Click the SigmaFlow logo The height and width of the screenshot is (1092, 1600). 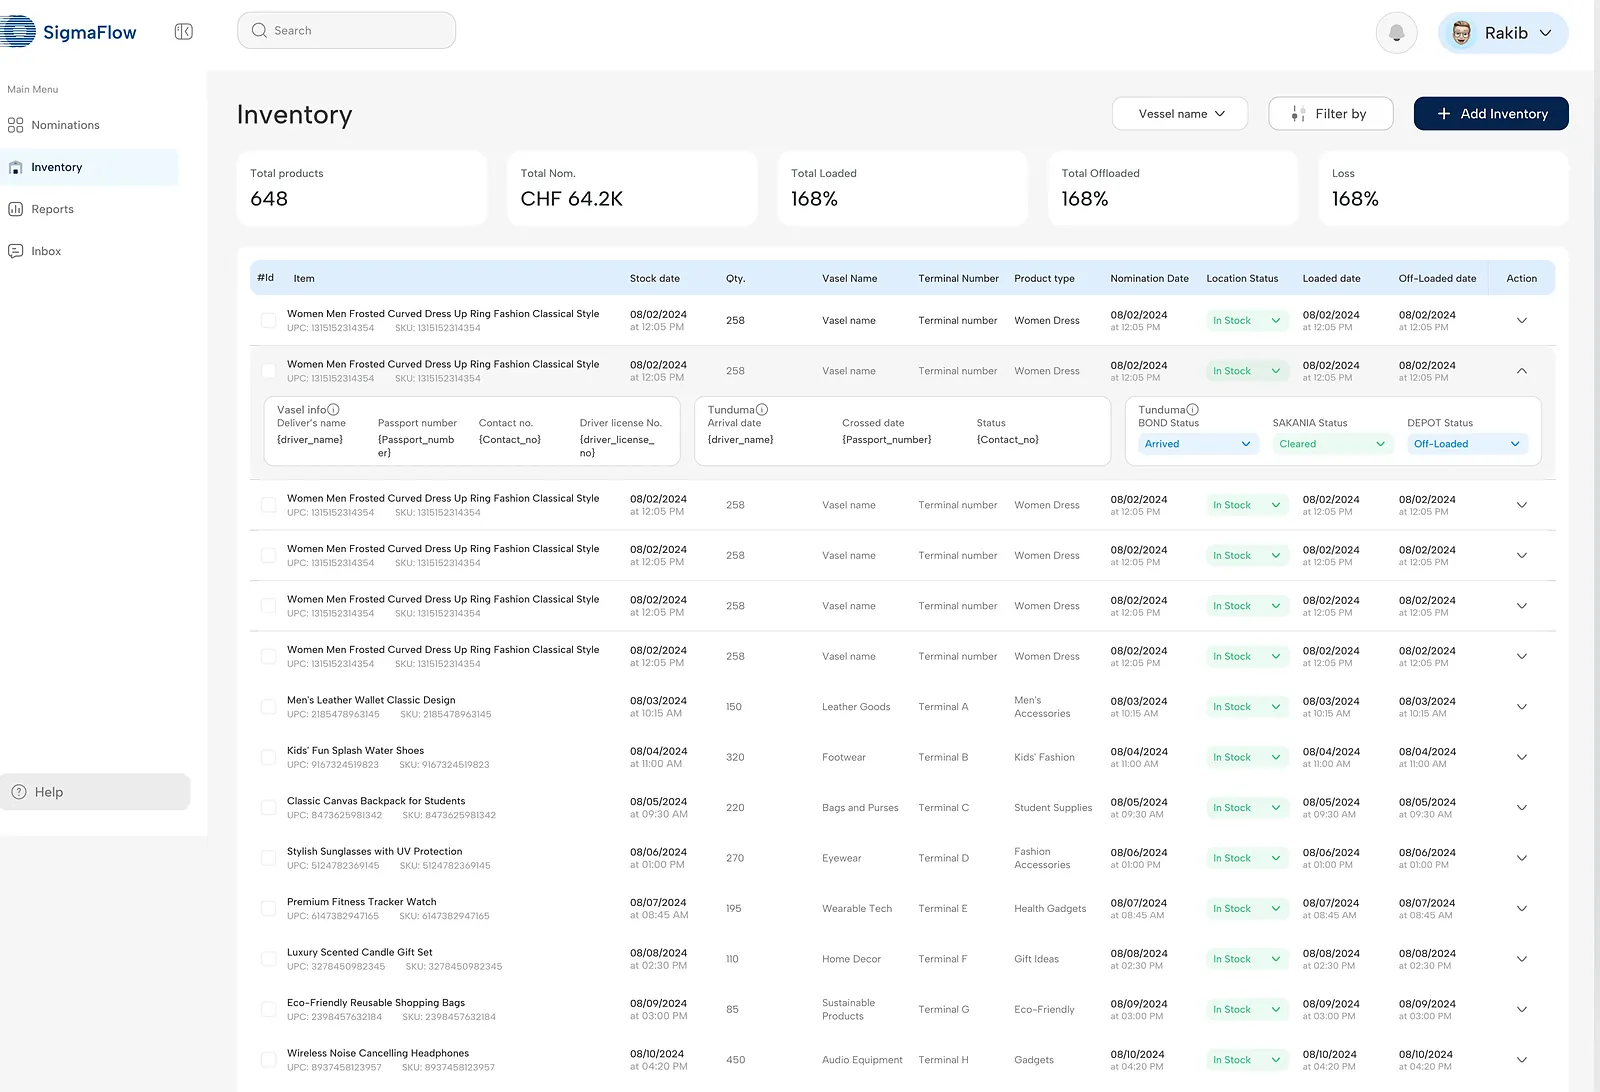pos(68,32)
